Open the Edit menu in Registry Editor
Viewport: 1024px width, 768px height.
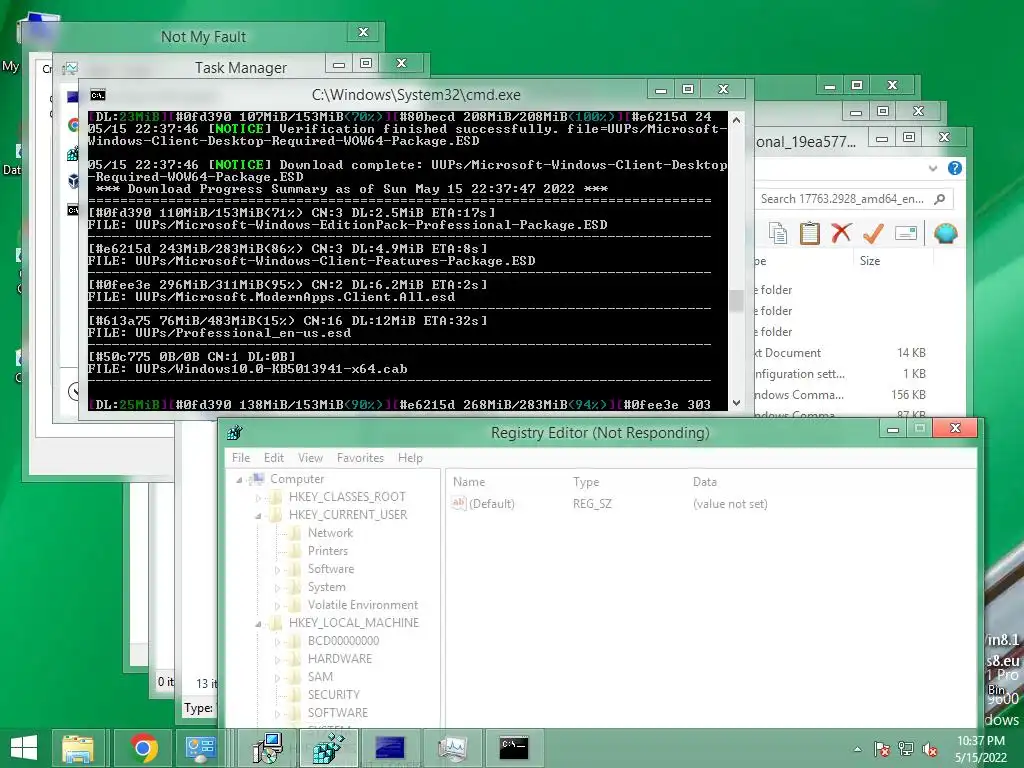pyautogui.click(x=274, y=458)
